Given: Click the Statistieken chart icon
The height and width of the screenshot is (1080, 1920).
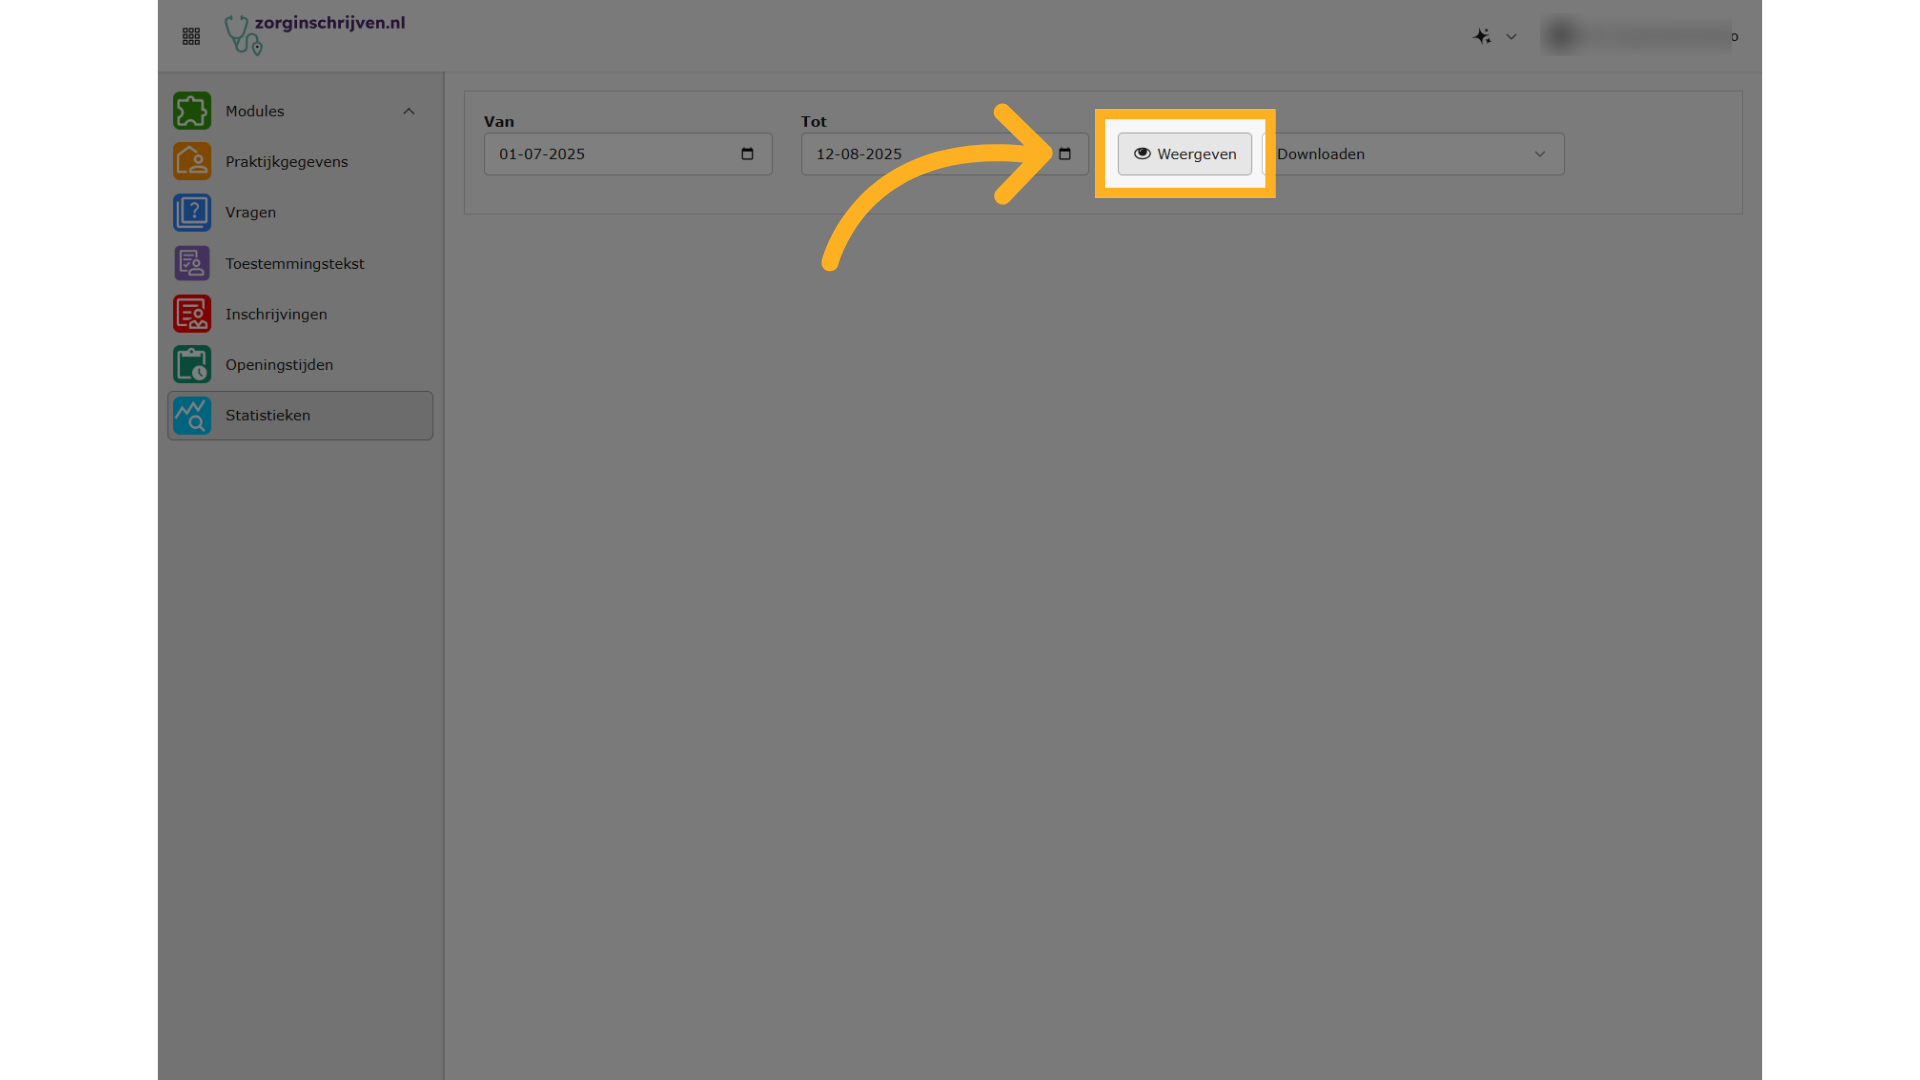Looking at the screenshot, I should tap(192, 416).
